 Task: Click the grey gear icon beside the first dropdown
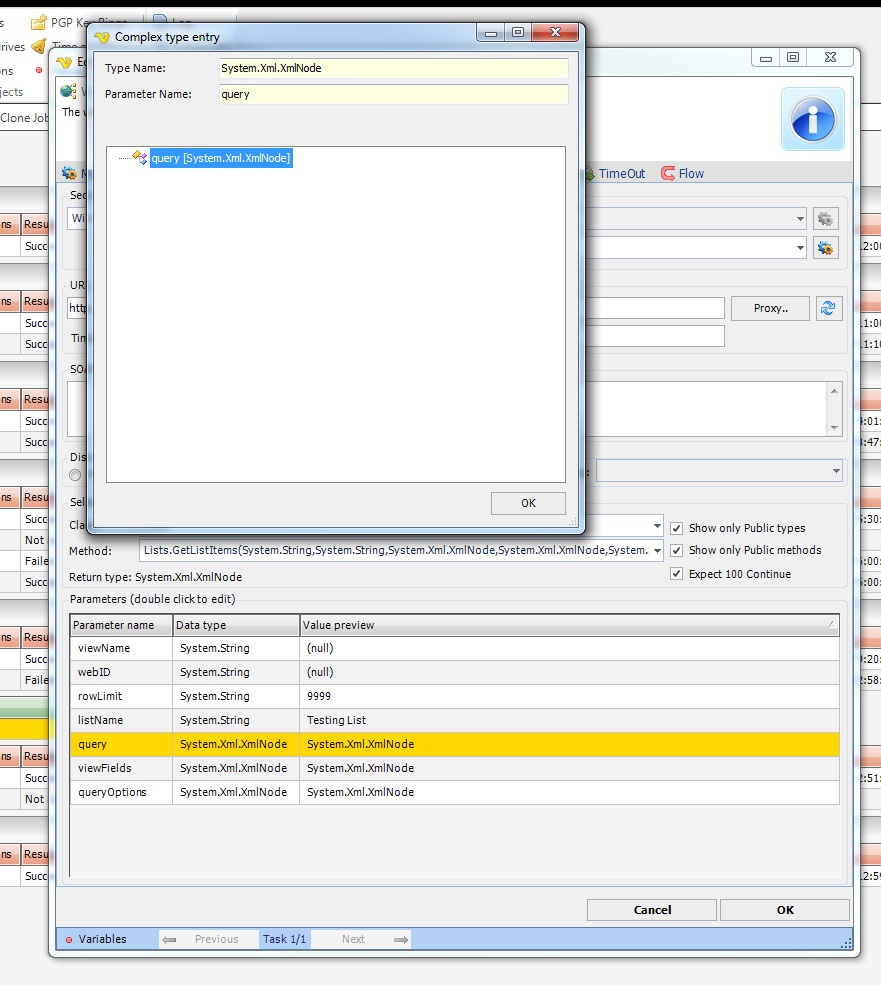(825, 218)
